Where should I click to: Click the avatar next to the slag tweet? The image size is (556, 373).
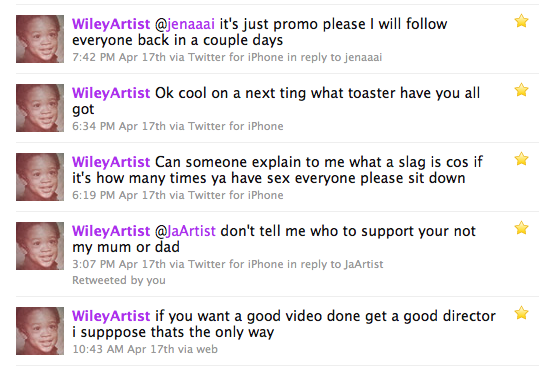point(40,177)
